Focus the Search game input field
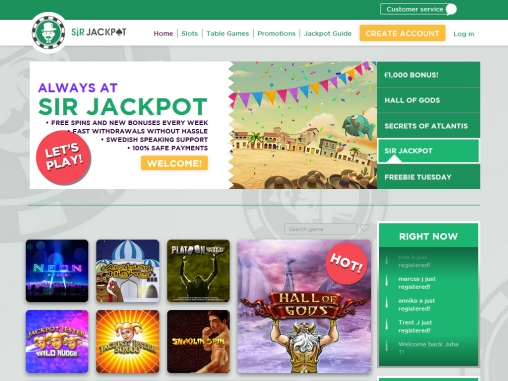Image resolution: width=508 pixels, height=381 pixels. click(320, 229)
